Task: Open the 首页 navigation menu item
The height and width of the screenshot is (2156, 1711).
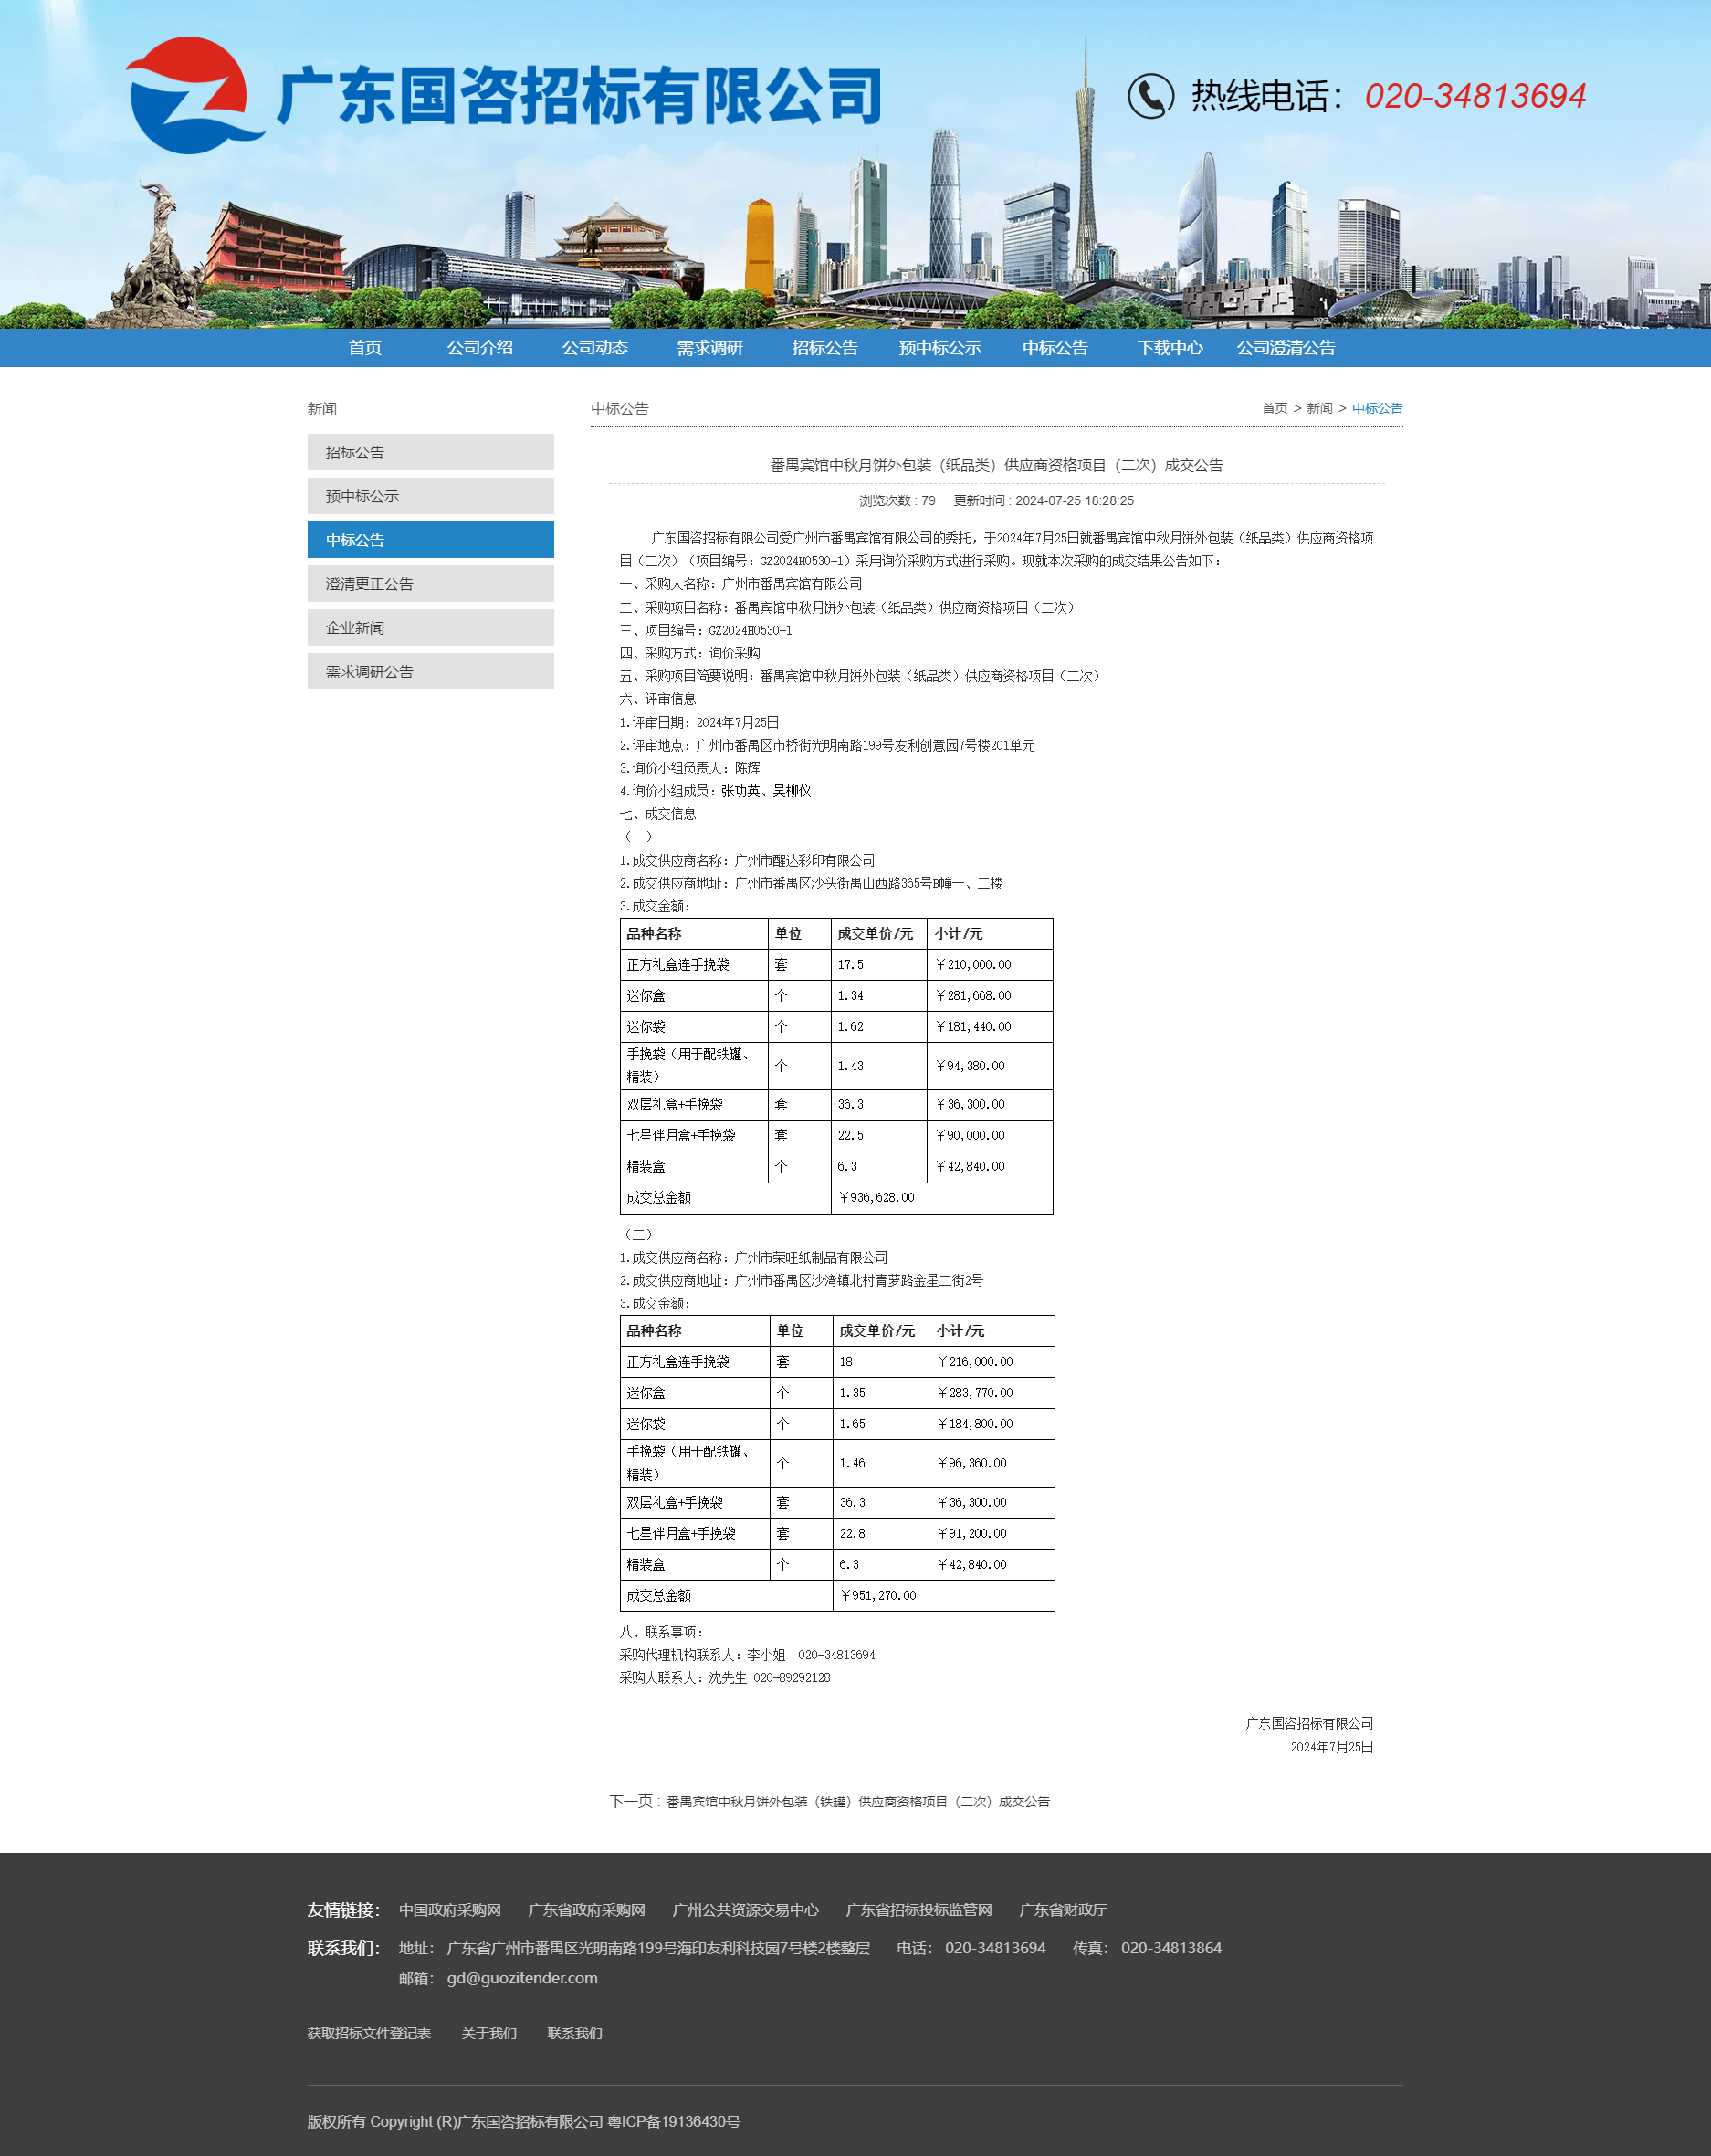Action: 365,348
